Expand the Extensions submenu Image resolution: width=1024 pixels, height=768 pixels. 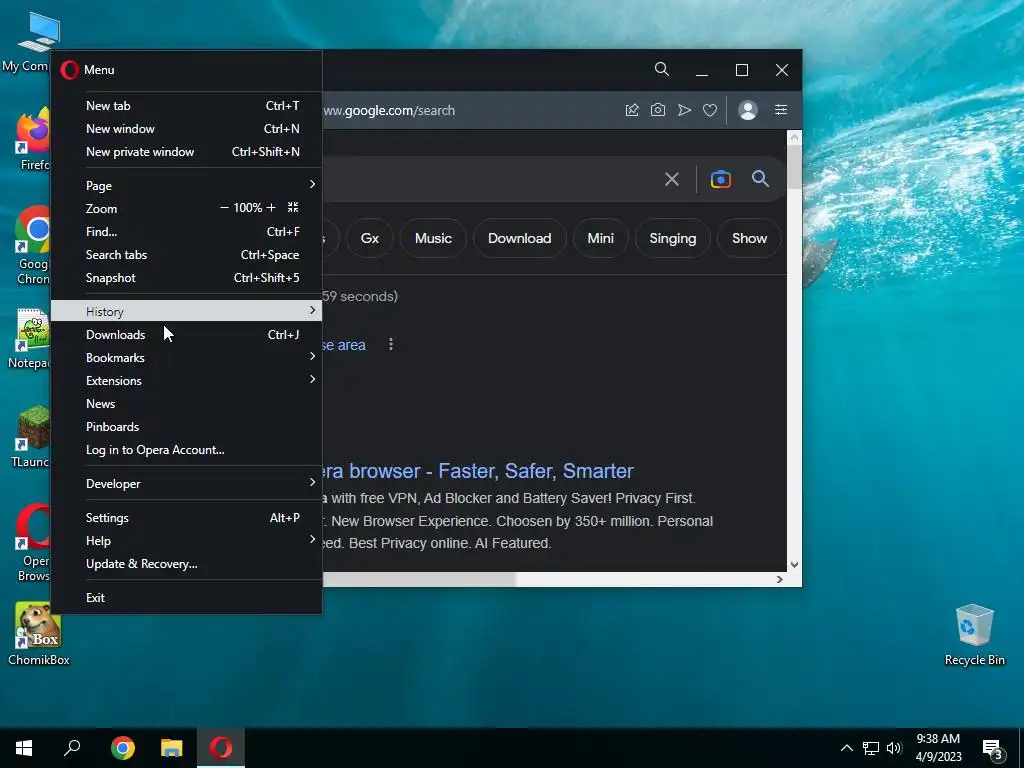[187, 380]
